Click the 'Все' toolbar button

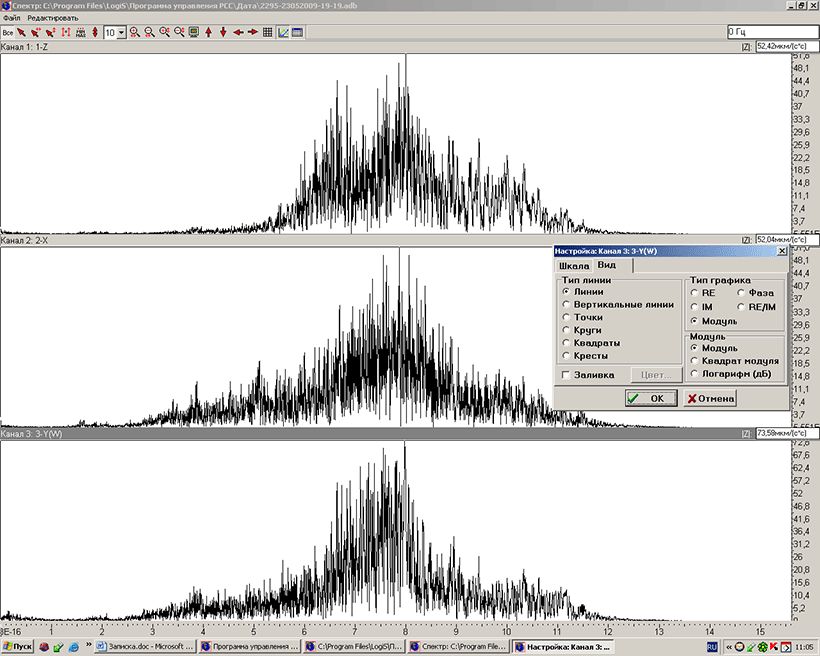[8, 32]
